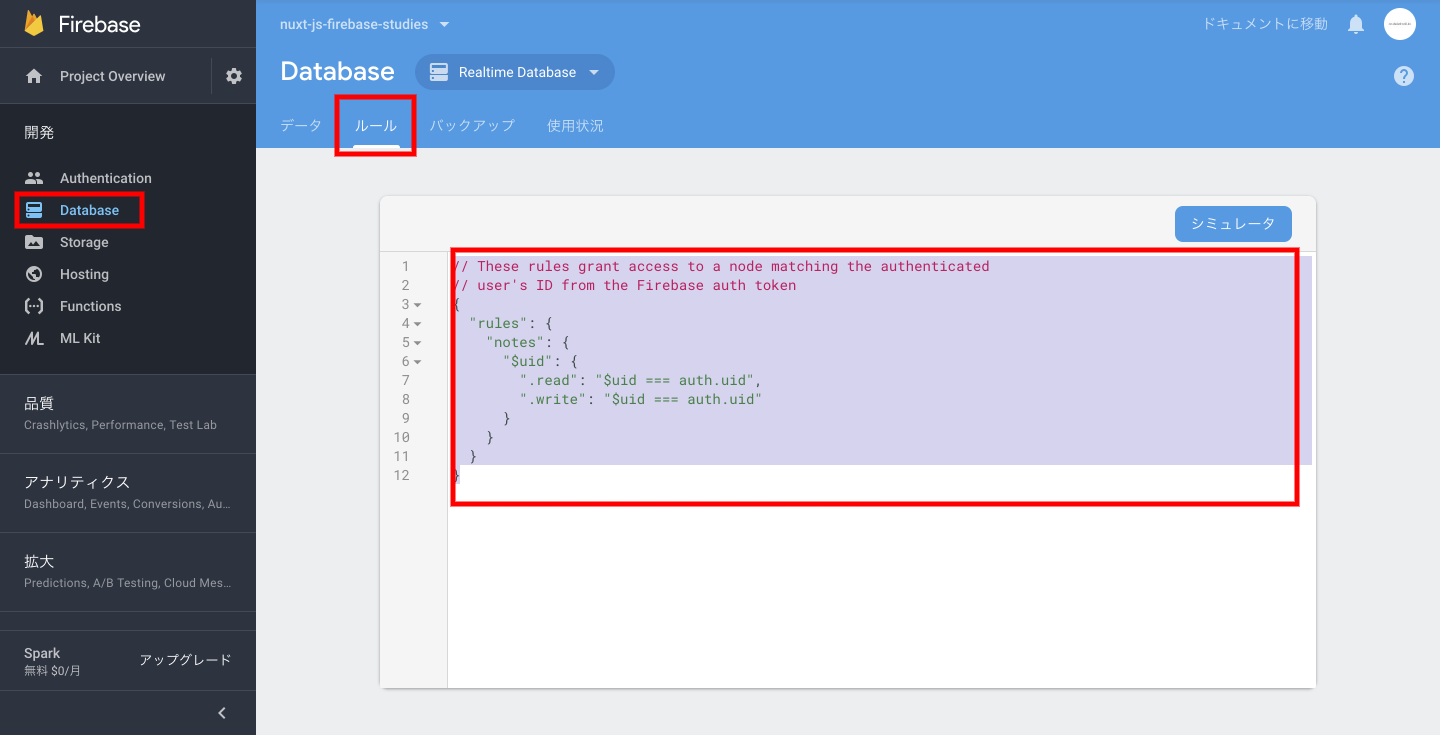Collapse code fold arrow on line 5
Viewport: 1440px width, 735px height.
click(x=417, y=343)
